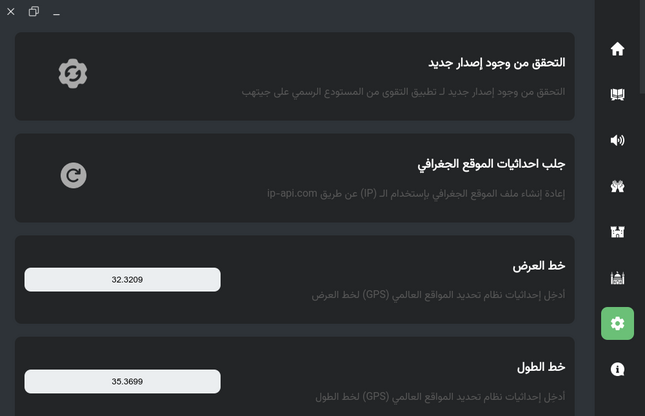Click the vertical scrollbar at the window edge
The height and width of the screenshot is (416, 645).
point(642,46)
